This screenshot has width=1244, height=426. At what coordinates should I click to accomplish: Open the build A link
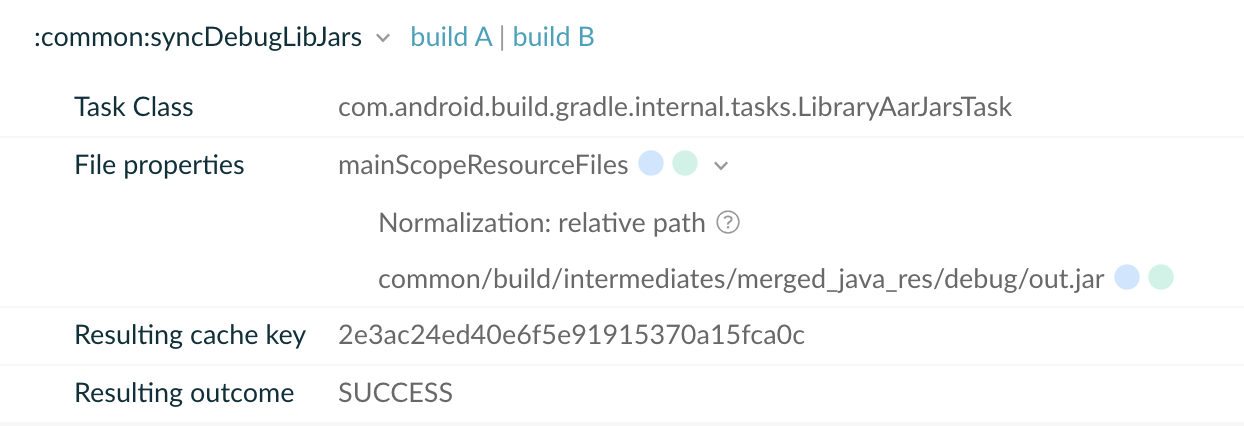pos(450,38)
